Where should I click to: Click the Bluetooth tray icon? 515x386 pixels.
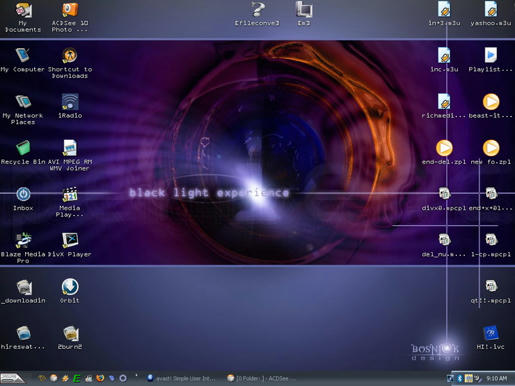click(x=459, y=378)
